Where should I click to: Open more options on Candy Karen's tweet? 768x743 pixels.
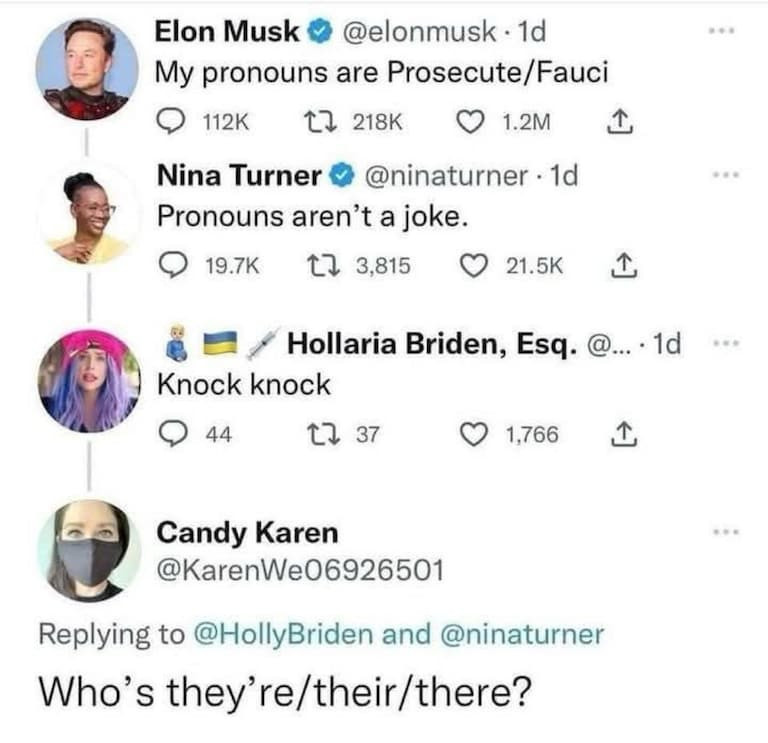pyautogui.click(x=723, y=532)
